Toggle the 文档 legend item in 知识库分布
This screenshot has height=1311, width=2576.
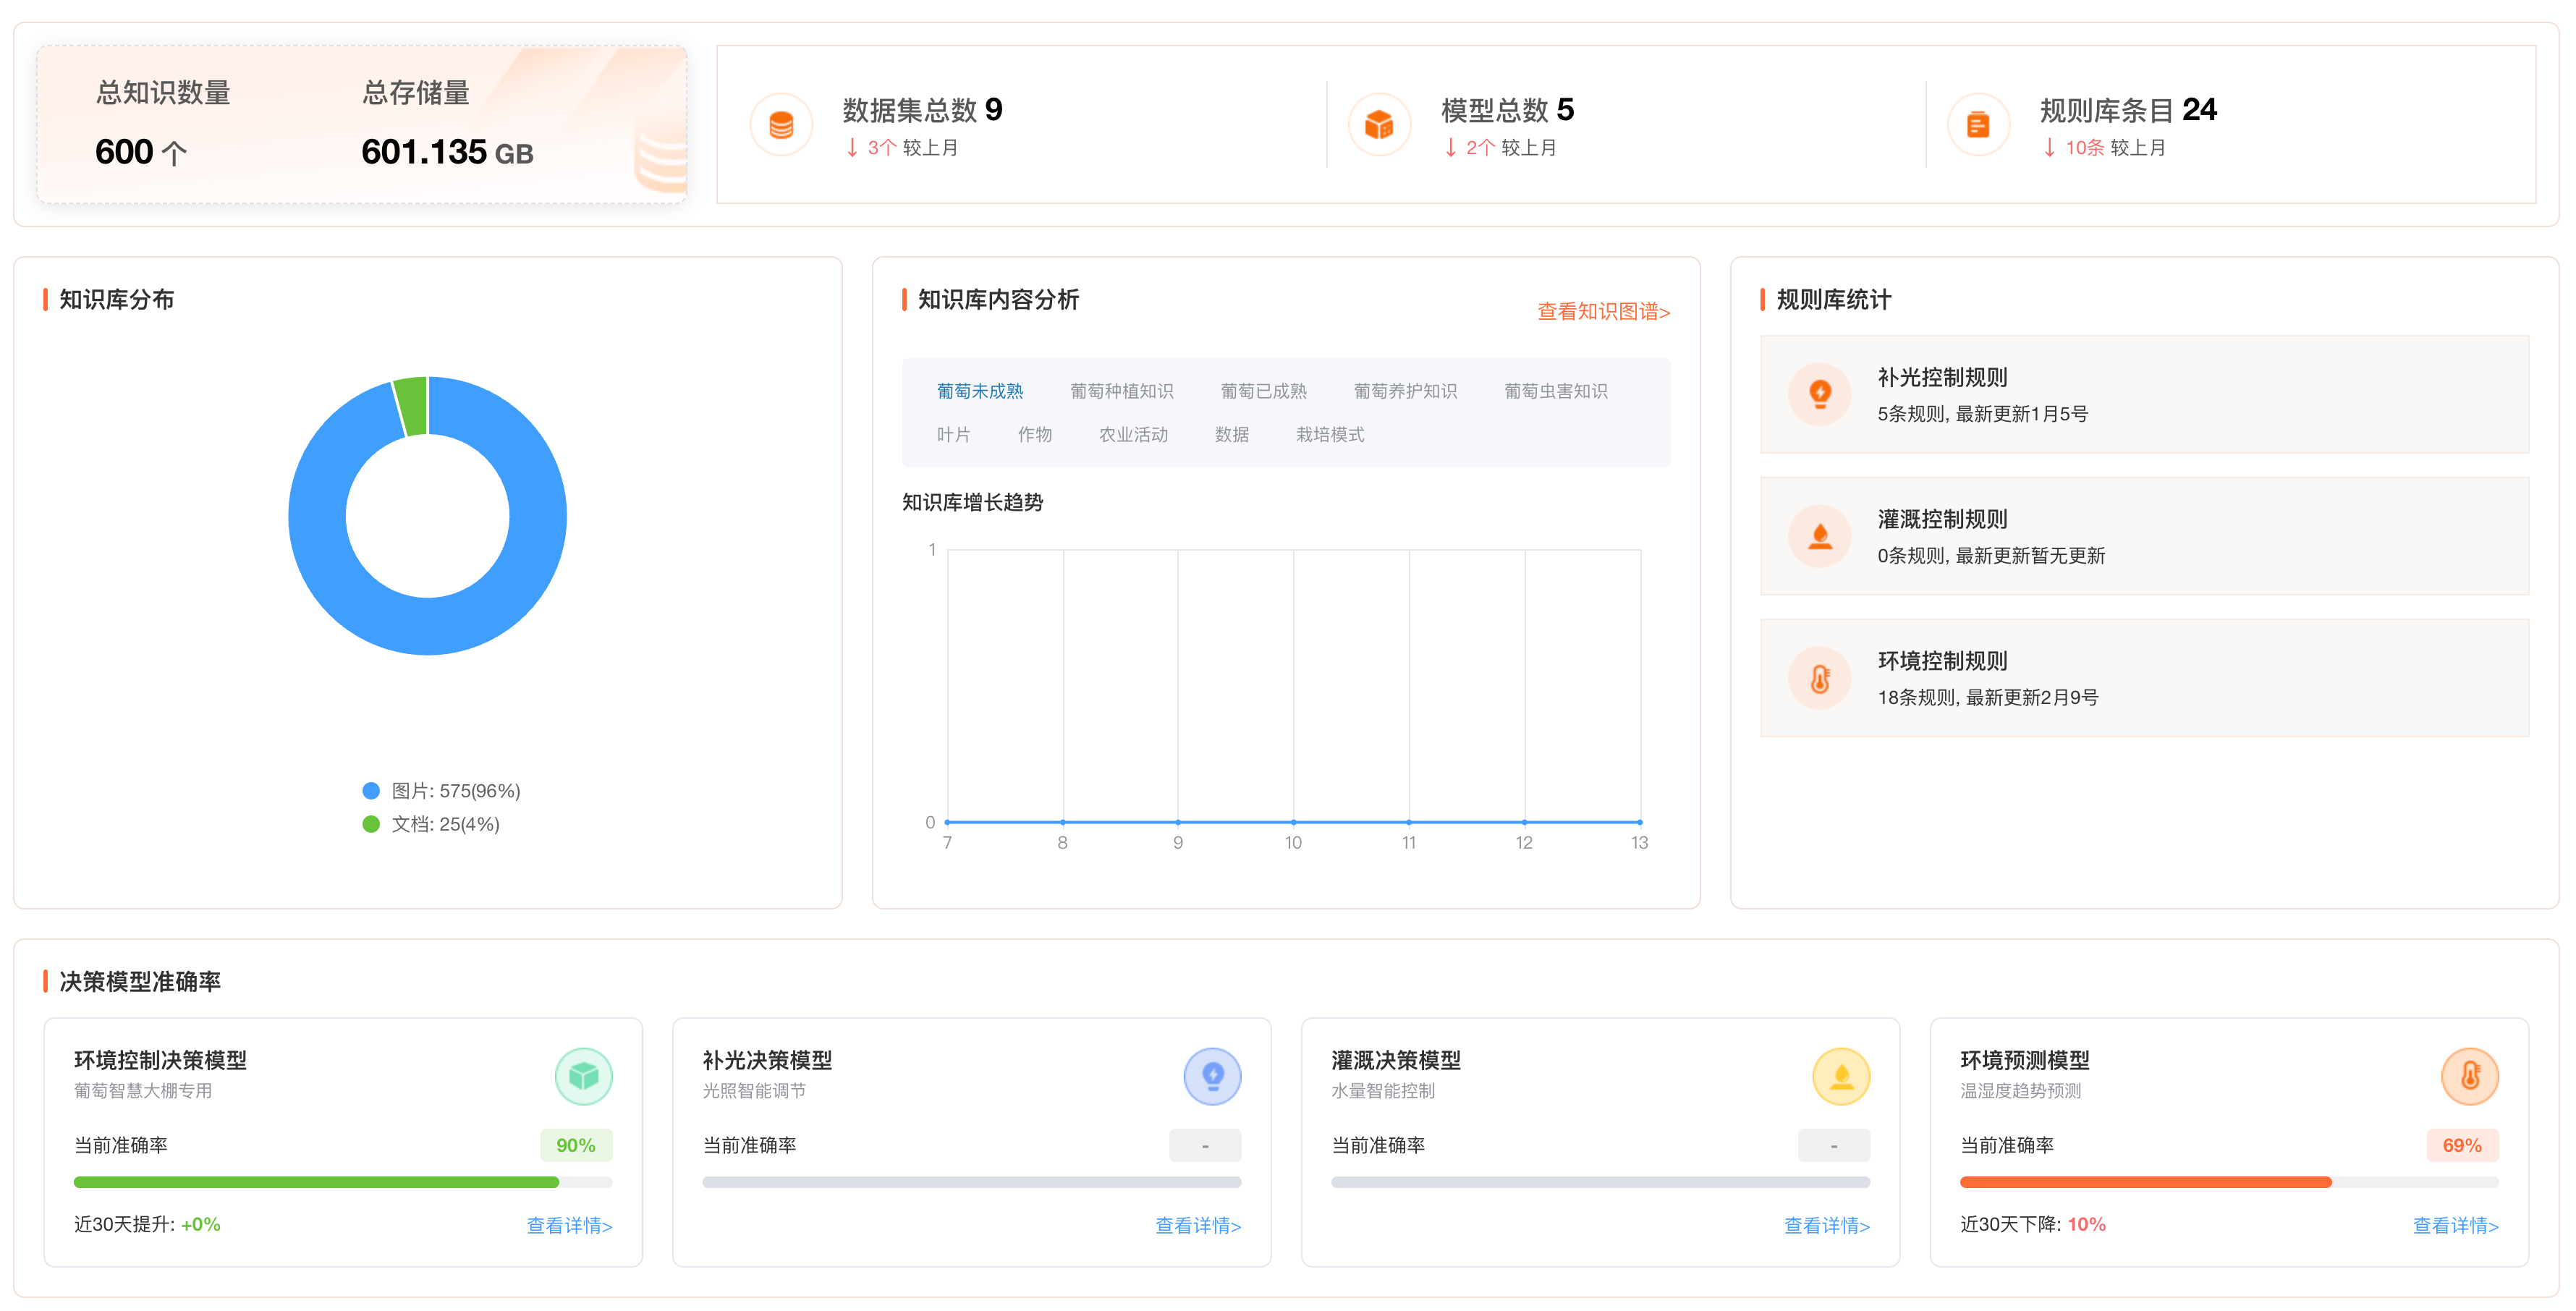point(432,824)
